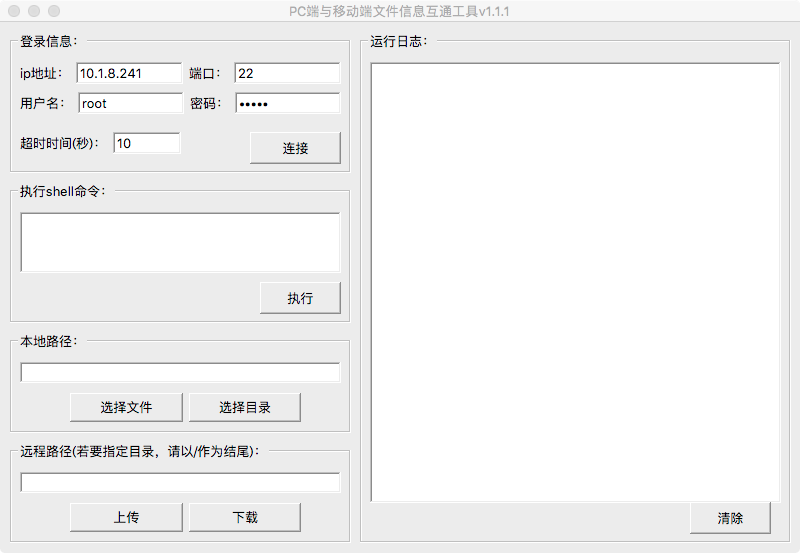Minimize the window with the middle title-bar button
800x553 pixels.
(x=34, y=11)
